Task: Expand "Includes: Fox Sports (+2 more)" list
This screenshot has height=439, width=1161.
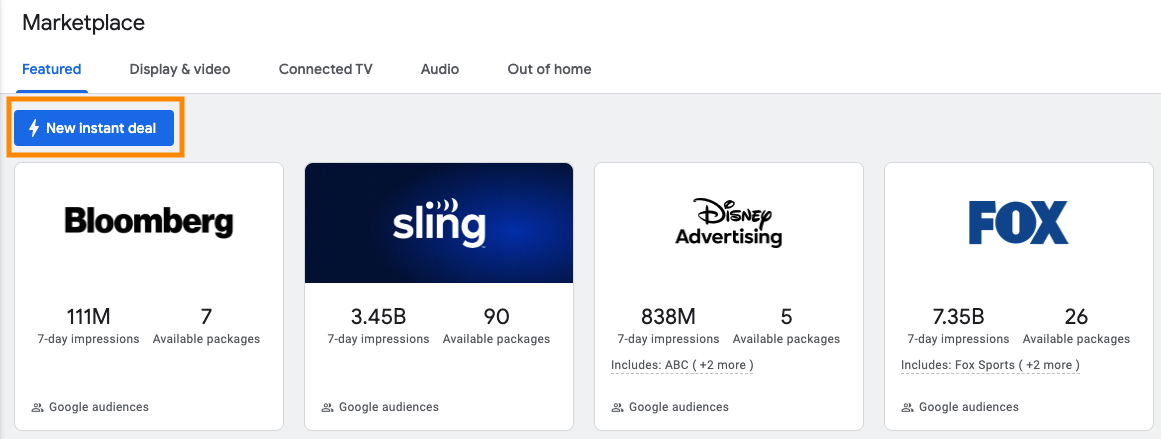Action: tap(990, 365)
